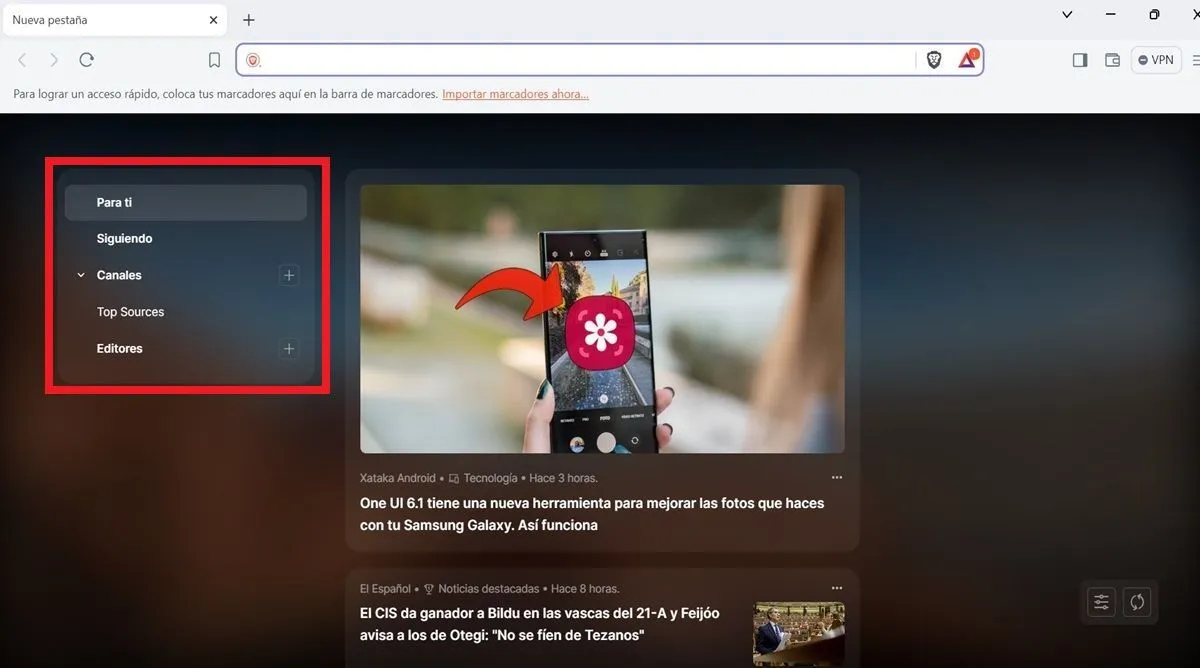Refresh the news feed with circular arrows
This screenshot has height=668, width=1200.
click(x=1137, y=602)
